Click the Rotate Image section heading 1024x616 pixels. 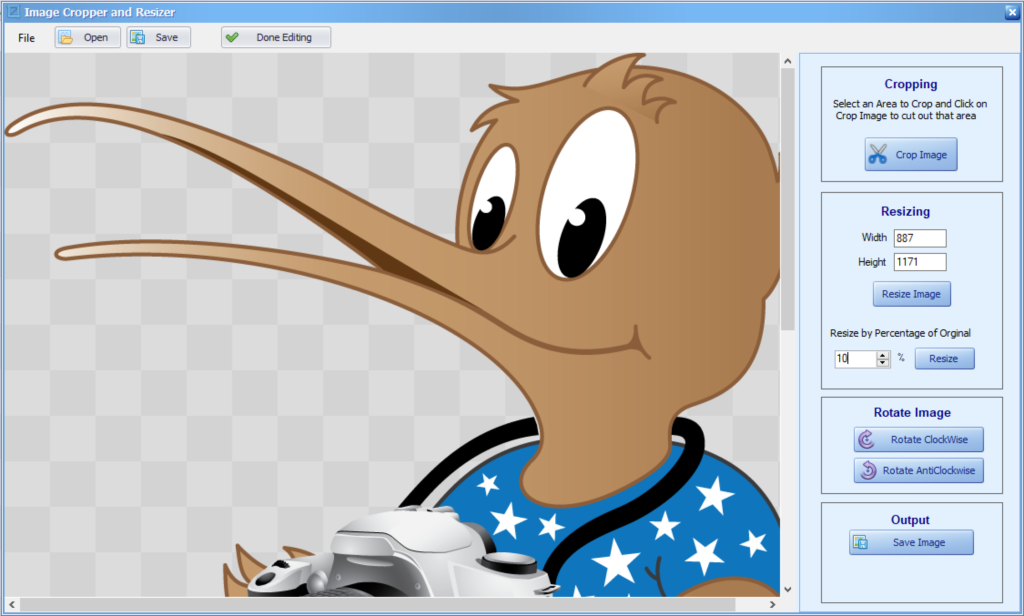[912, 412]
